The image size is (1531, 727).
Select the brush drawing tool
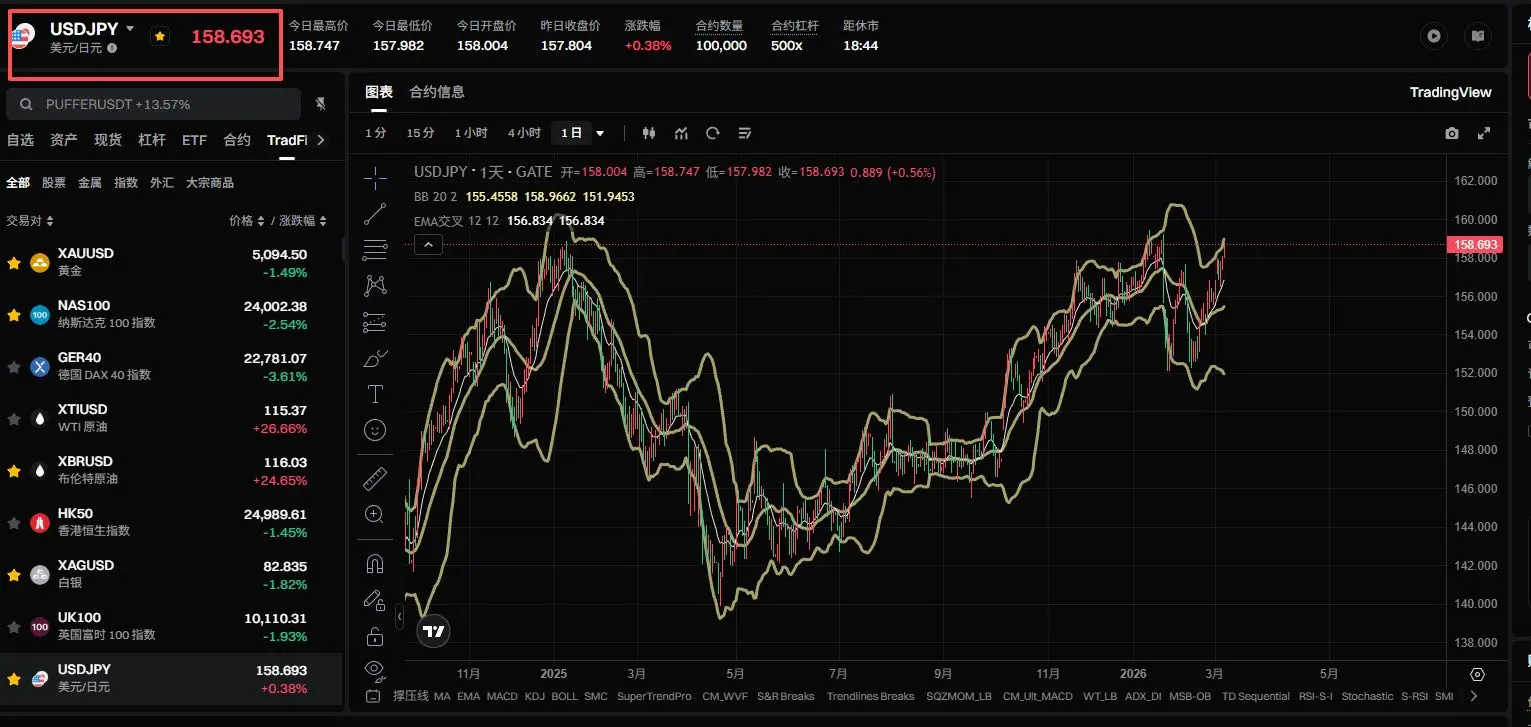pyautogui.click(x=375, y=358)
